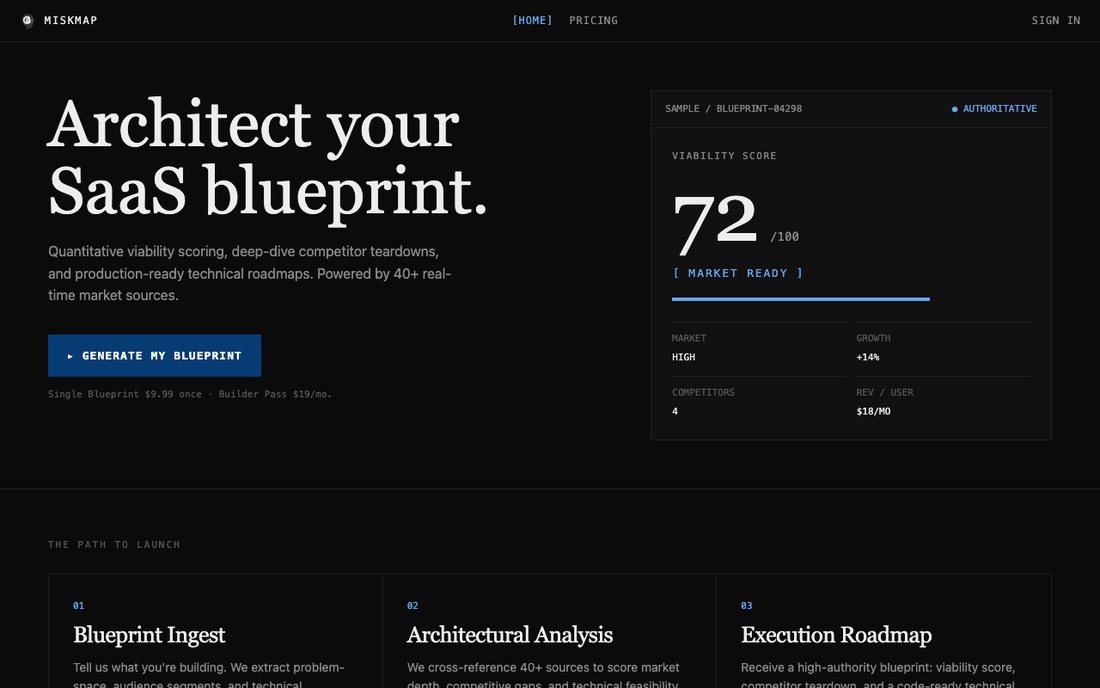Image resolution: width=1100 pixels, height=688 pixels.
Task: Click the GROWTH value +14%
Action: (868, 357)
